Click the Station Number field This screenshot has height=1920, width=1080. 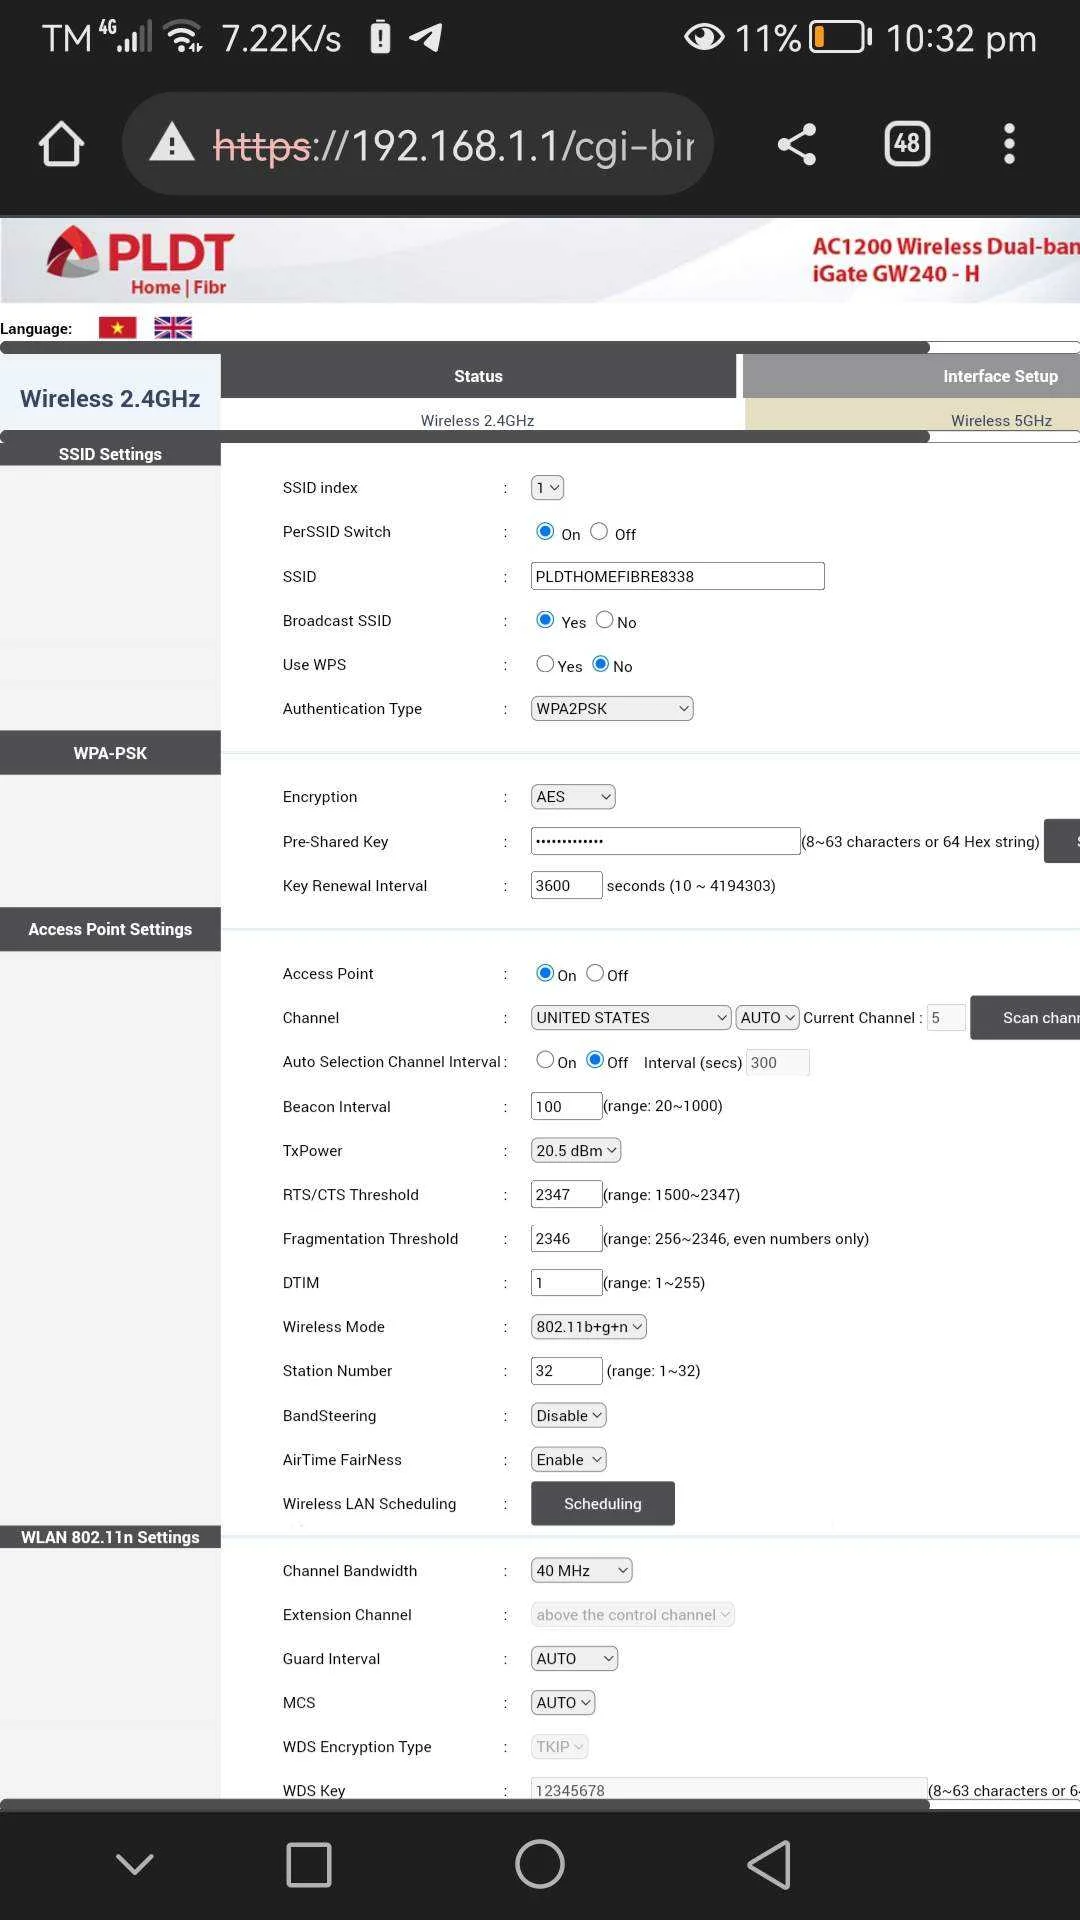[567, 1371]
